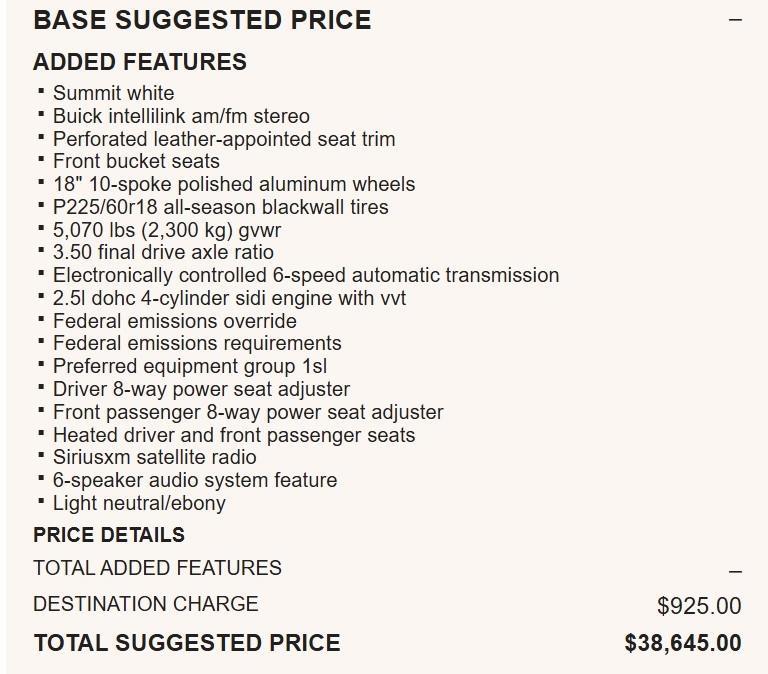Click the $38,645.00 total suggested price
This screenshot has height=674, width=768.
pos(683,643)
